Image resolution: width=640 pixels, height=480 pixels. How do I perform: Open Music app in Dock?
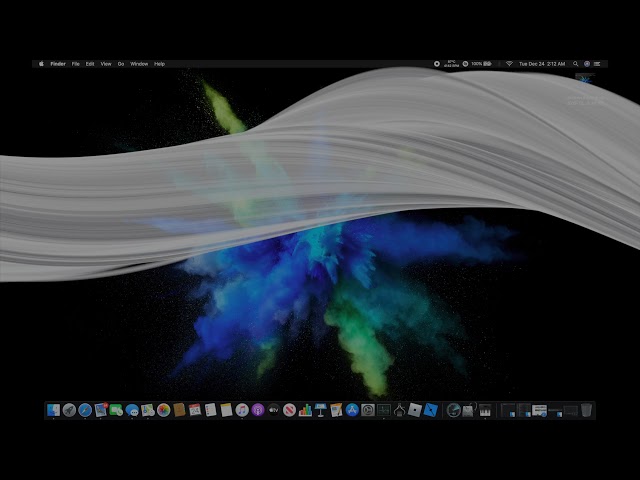(x=242, y=410)
